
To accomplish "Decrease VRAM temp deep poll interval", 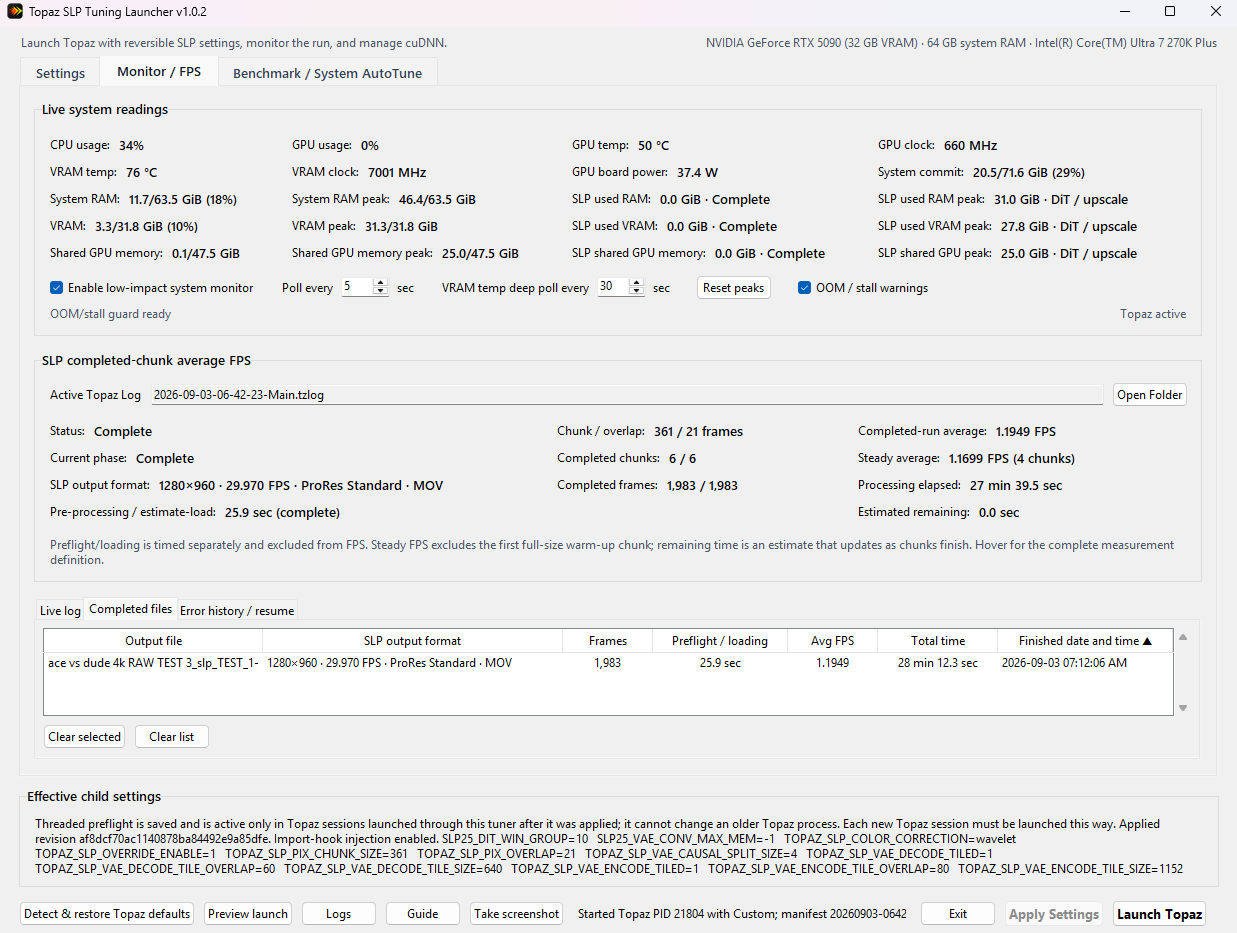I will 637,292.
